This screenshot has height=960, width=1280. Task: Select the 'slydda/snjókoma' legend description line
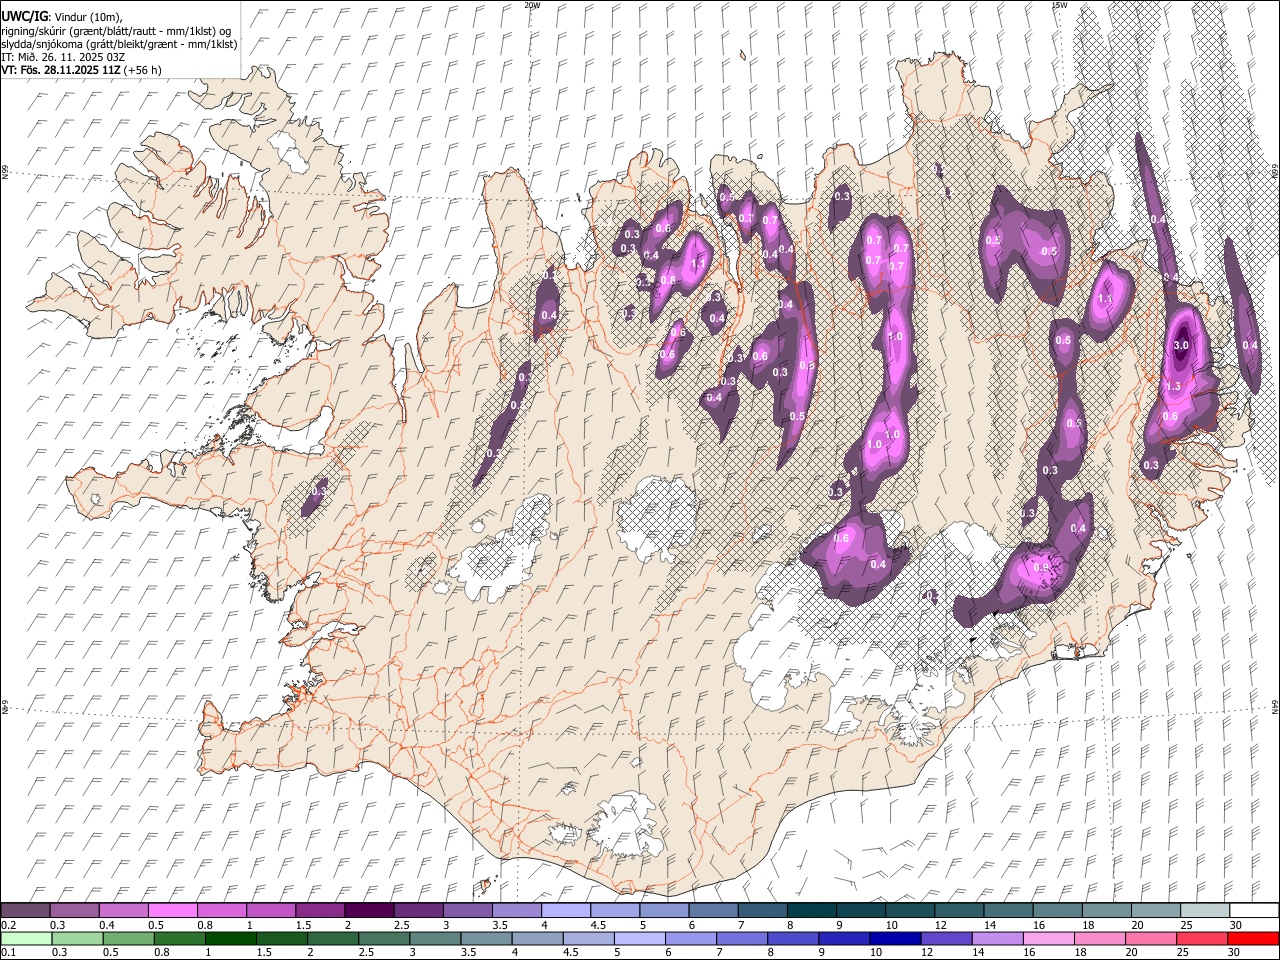119,44
